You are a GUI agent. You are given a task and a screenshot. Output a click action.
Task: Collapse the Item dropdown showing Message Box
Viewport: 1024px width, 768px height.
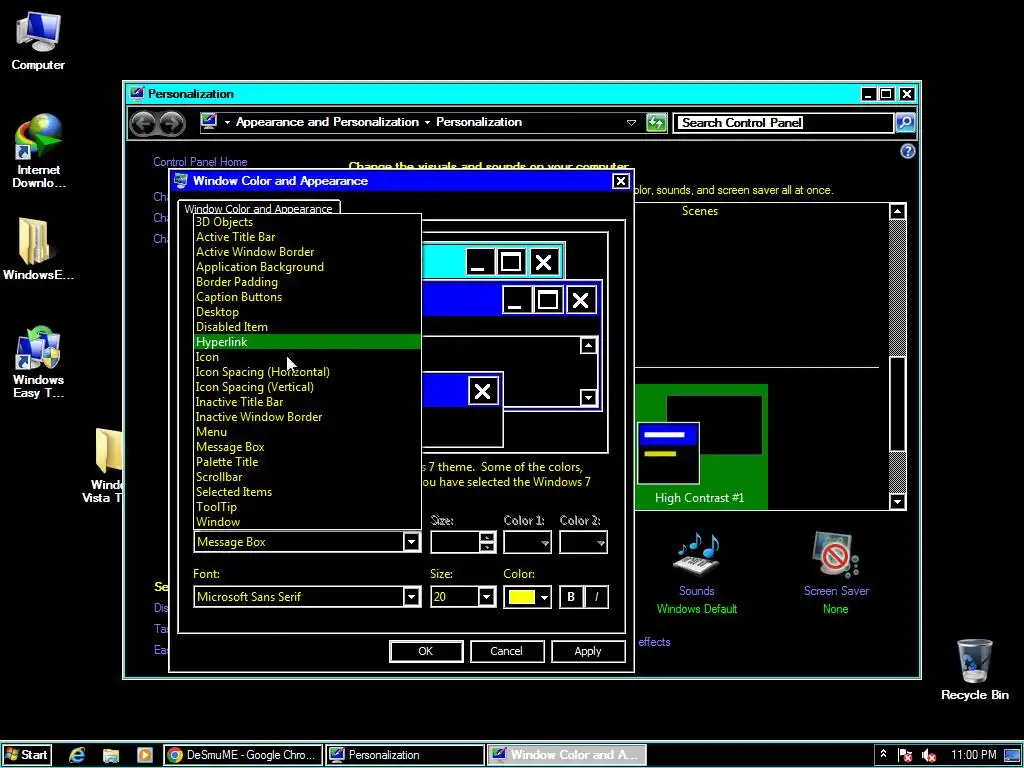click(x=411, y=541)
